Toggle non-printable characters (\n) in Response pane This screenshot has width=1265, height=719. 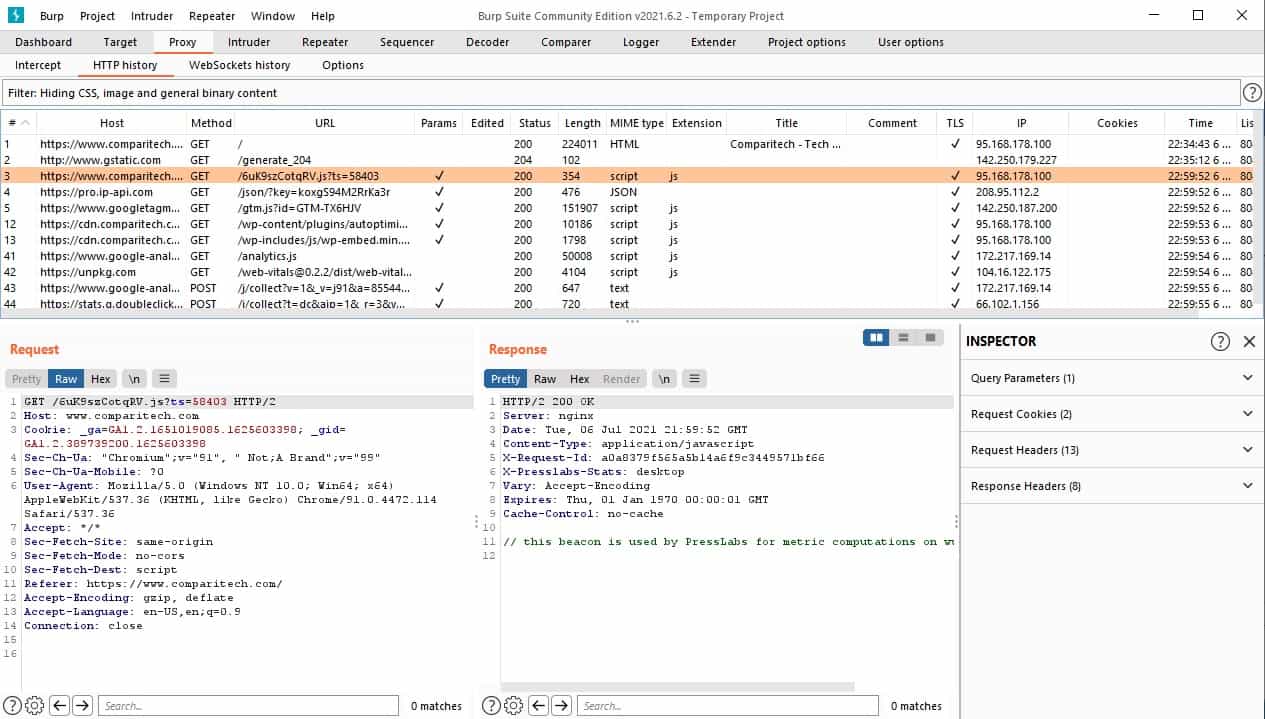664,379
